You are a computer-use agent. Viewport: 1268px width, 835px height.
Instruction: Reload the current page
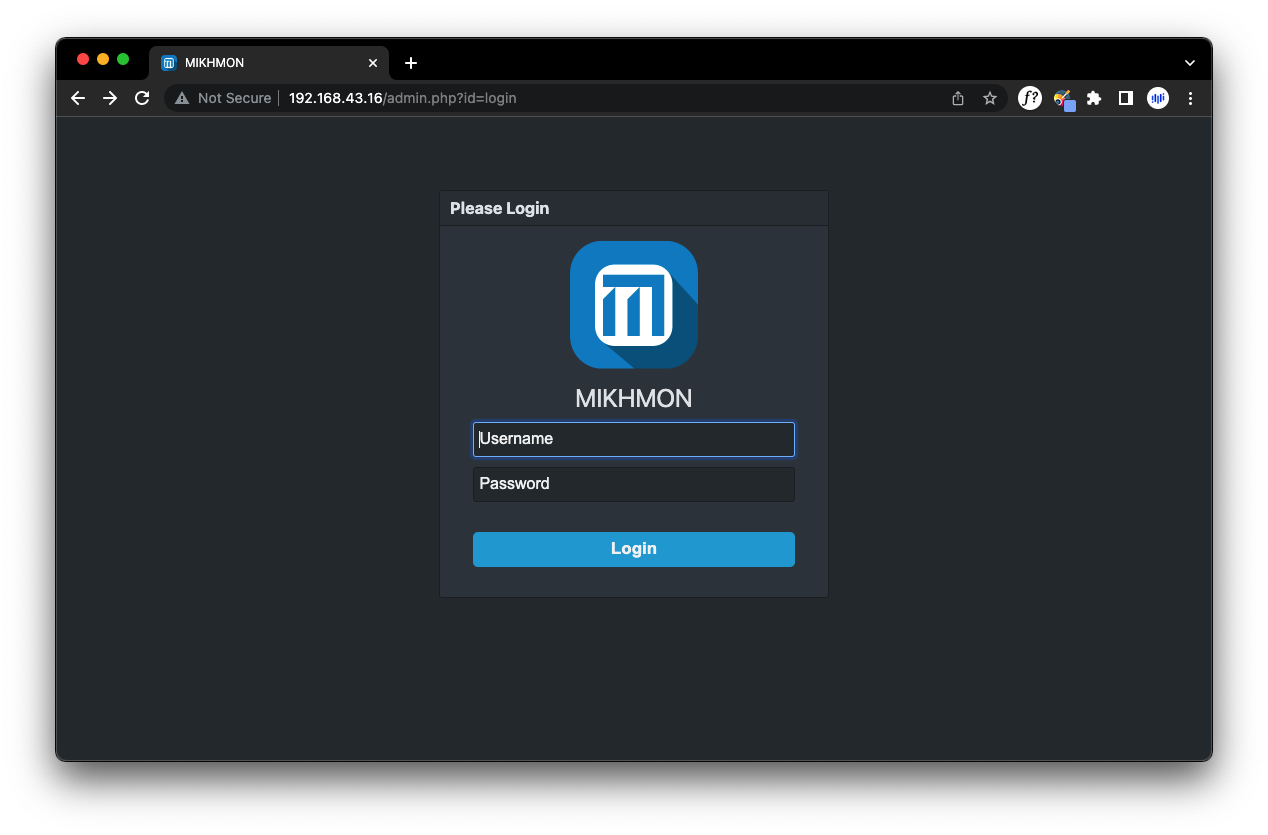142,98
